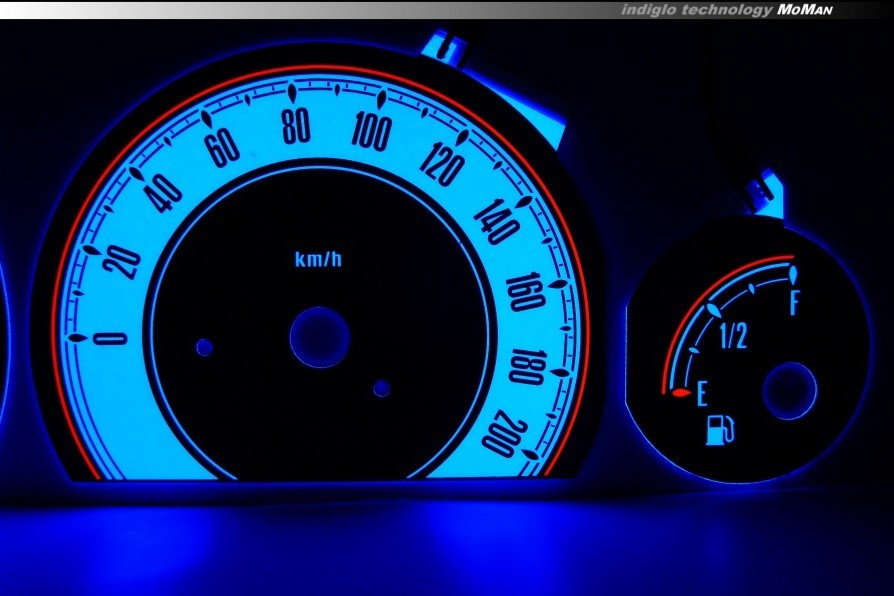Click the 60 speed number

tap(221, 147)
